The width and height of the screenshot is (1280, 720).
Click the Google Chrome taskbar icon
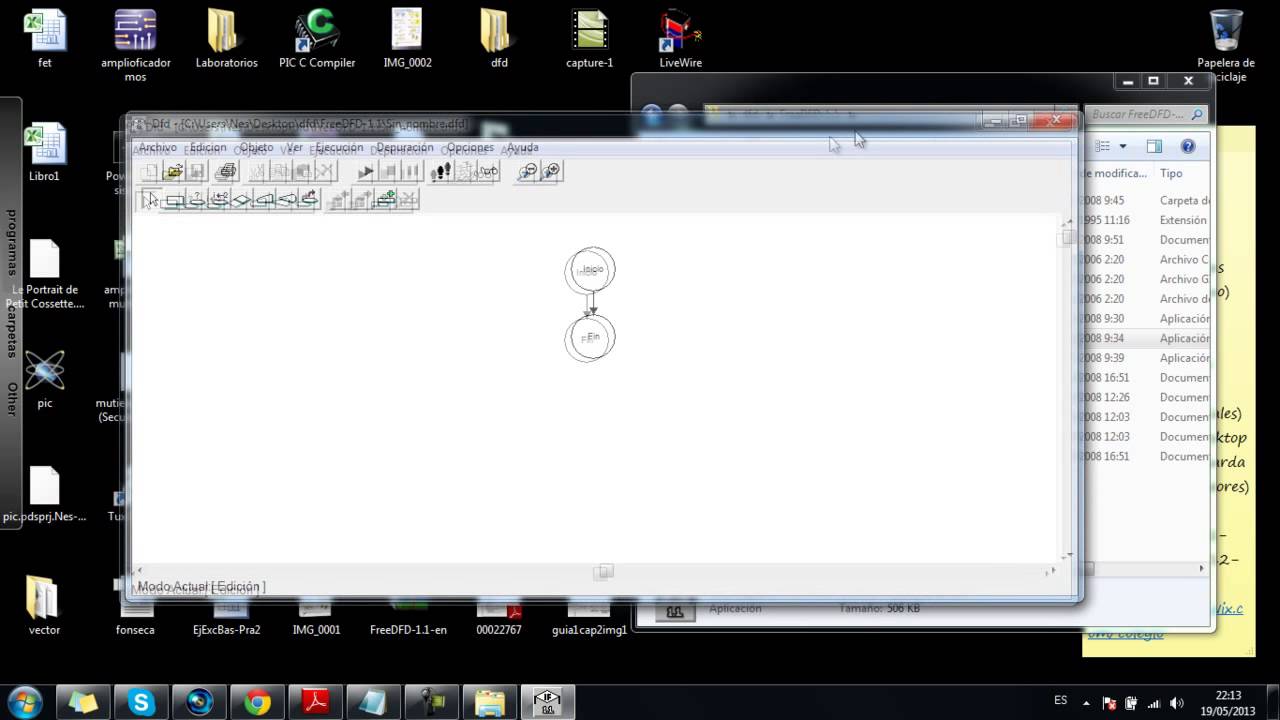click(258, 702)
